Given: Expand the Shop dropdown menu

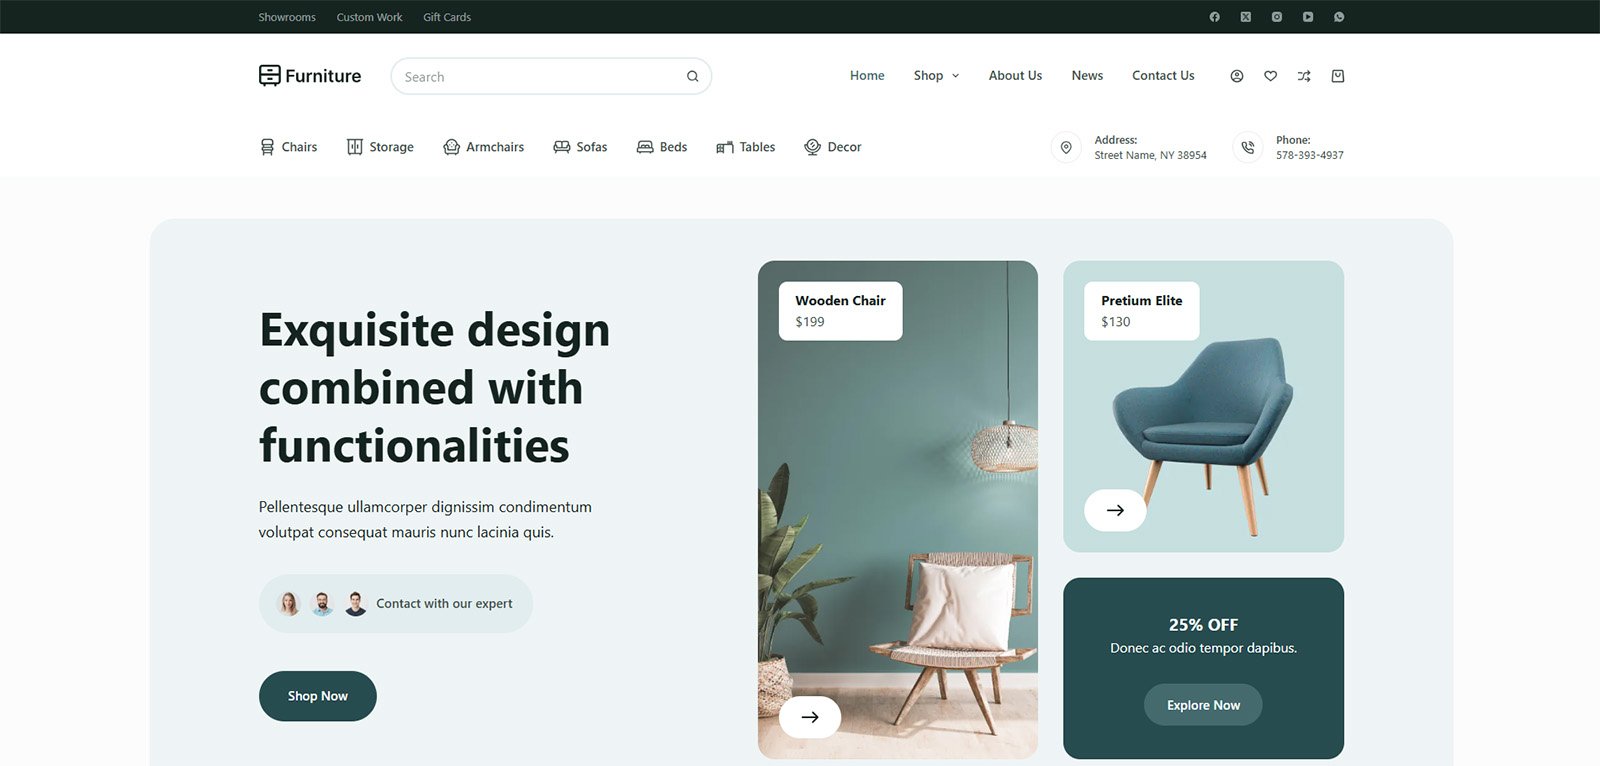Looking at the screenshot, I should pos(936,76).
